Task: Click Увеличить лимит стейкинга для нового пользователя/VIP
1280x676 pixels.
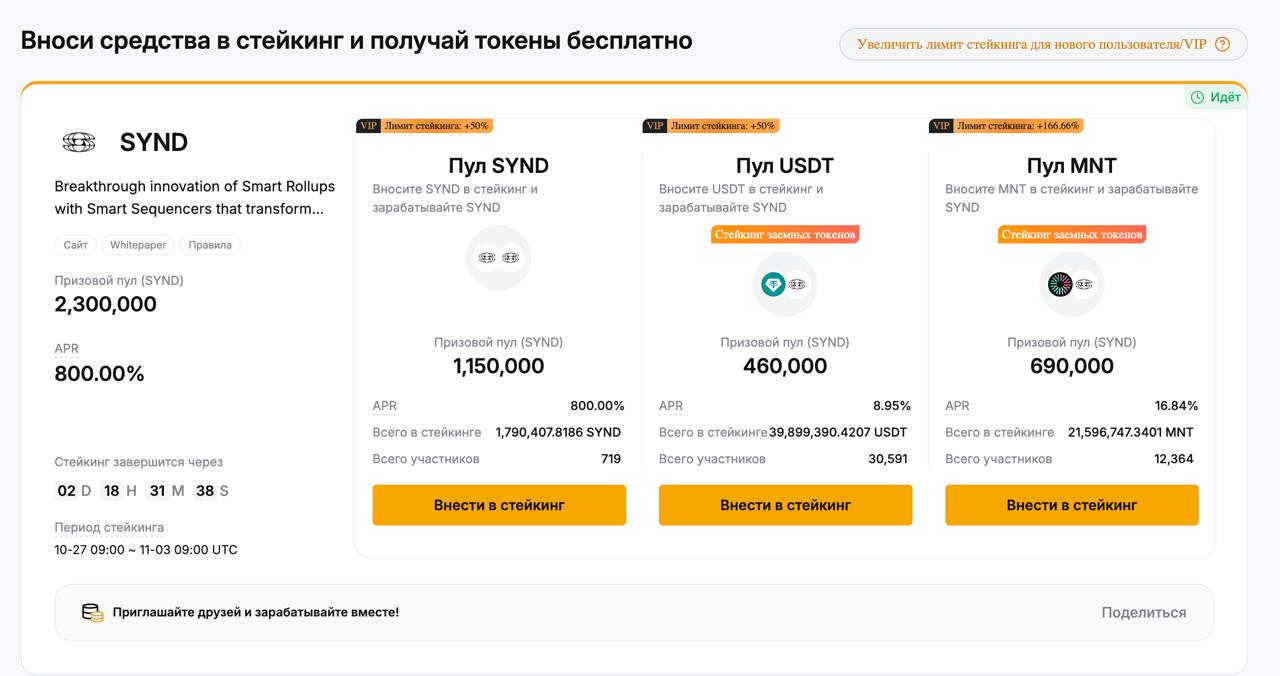Action: pos(1030,44)
